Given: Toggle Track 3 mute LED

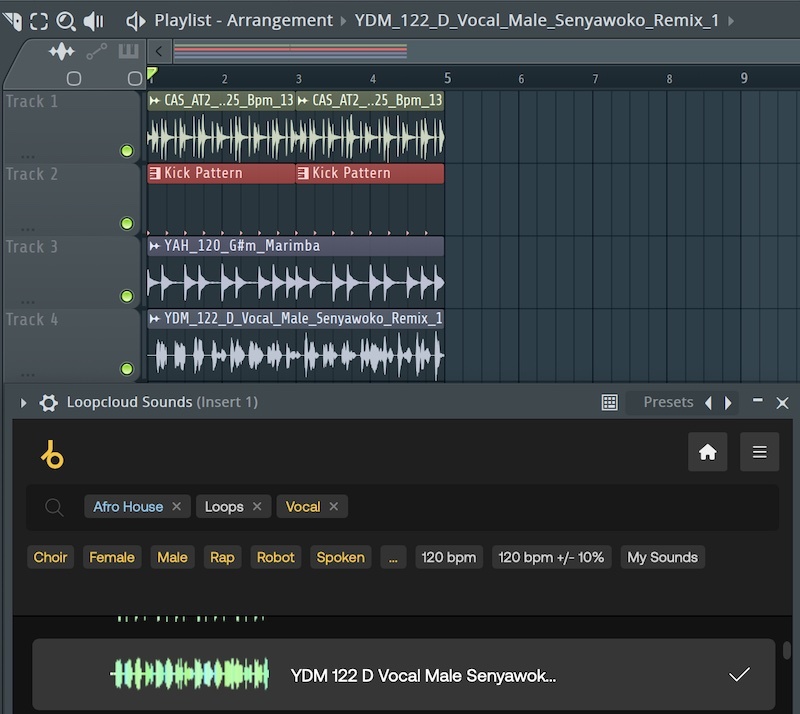Looking at the screenshot, I should tap(127, 296).
